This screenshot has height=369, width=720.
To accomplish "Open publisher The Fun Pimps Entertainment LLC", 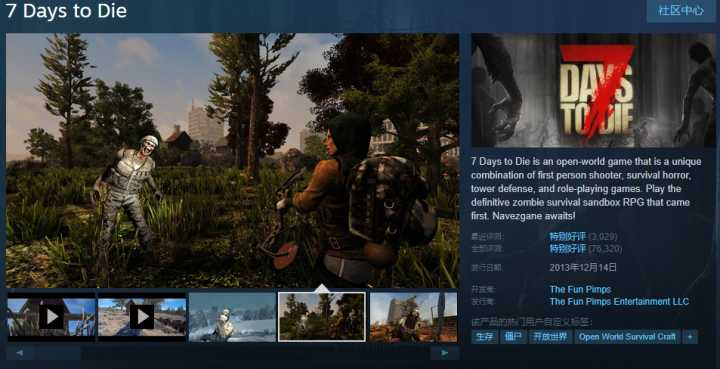I will [619, 302].
